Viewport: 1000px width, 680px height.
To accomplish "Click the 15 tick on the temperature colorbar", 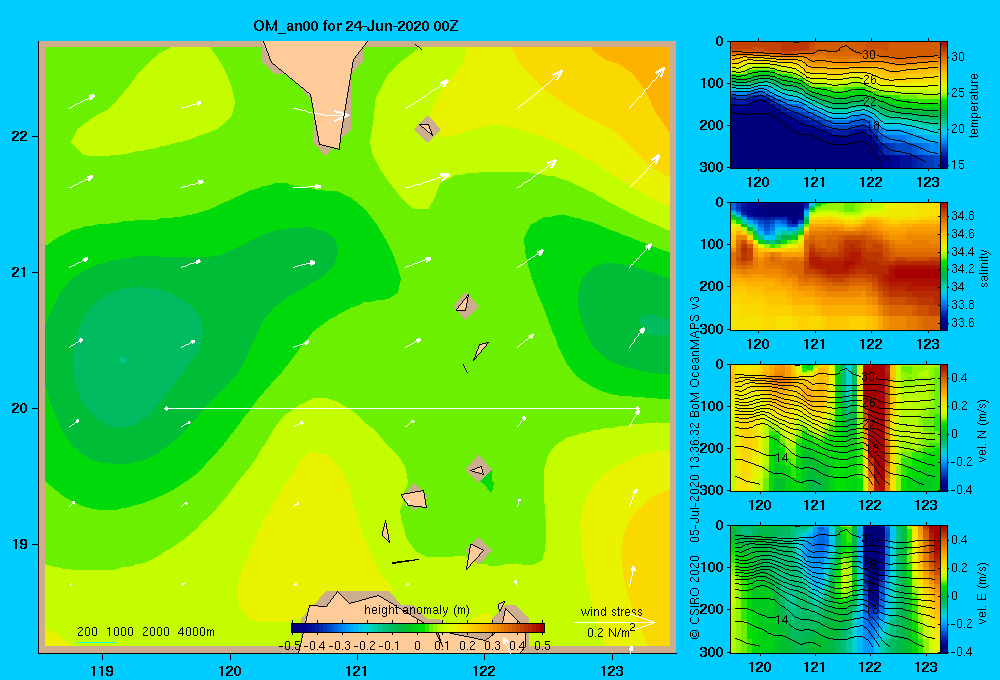I will (958, 165).
